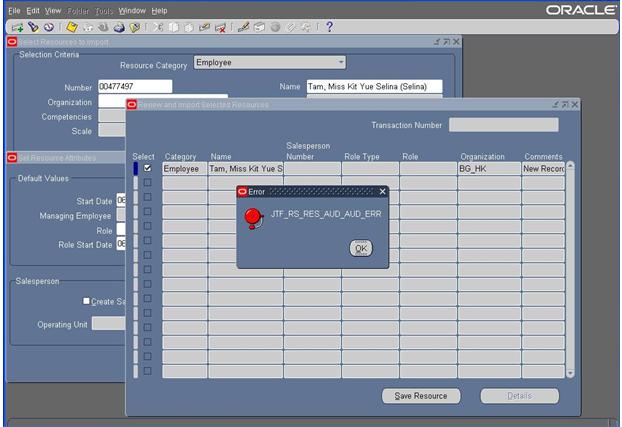The image size is (622, 427).
Task: Open the Show Navigator toolbar icon
Action: point(49,27)
